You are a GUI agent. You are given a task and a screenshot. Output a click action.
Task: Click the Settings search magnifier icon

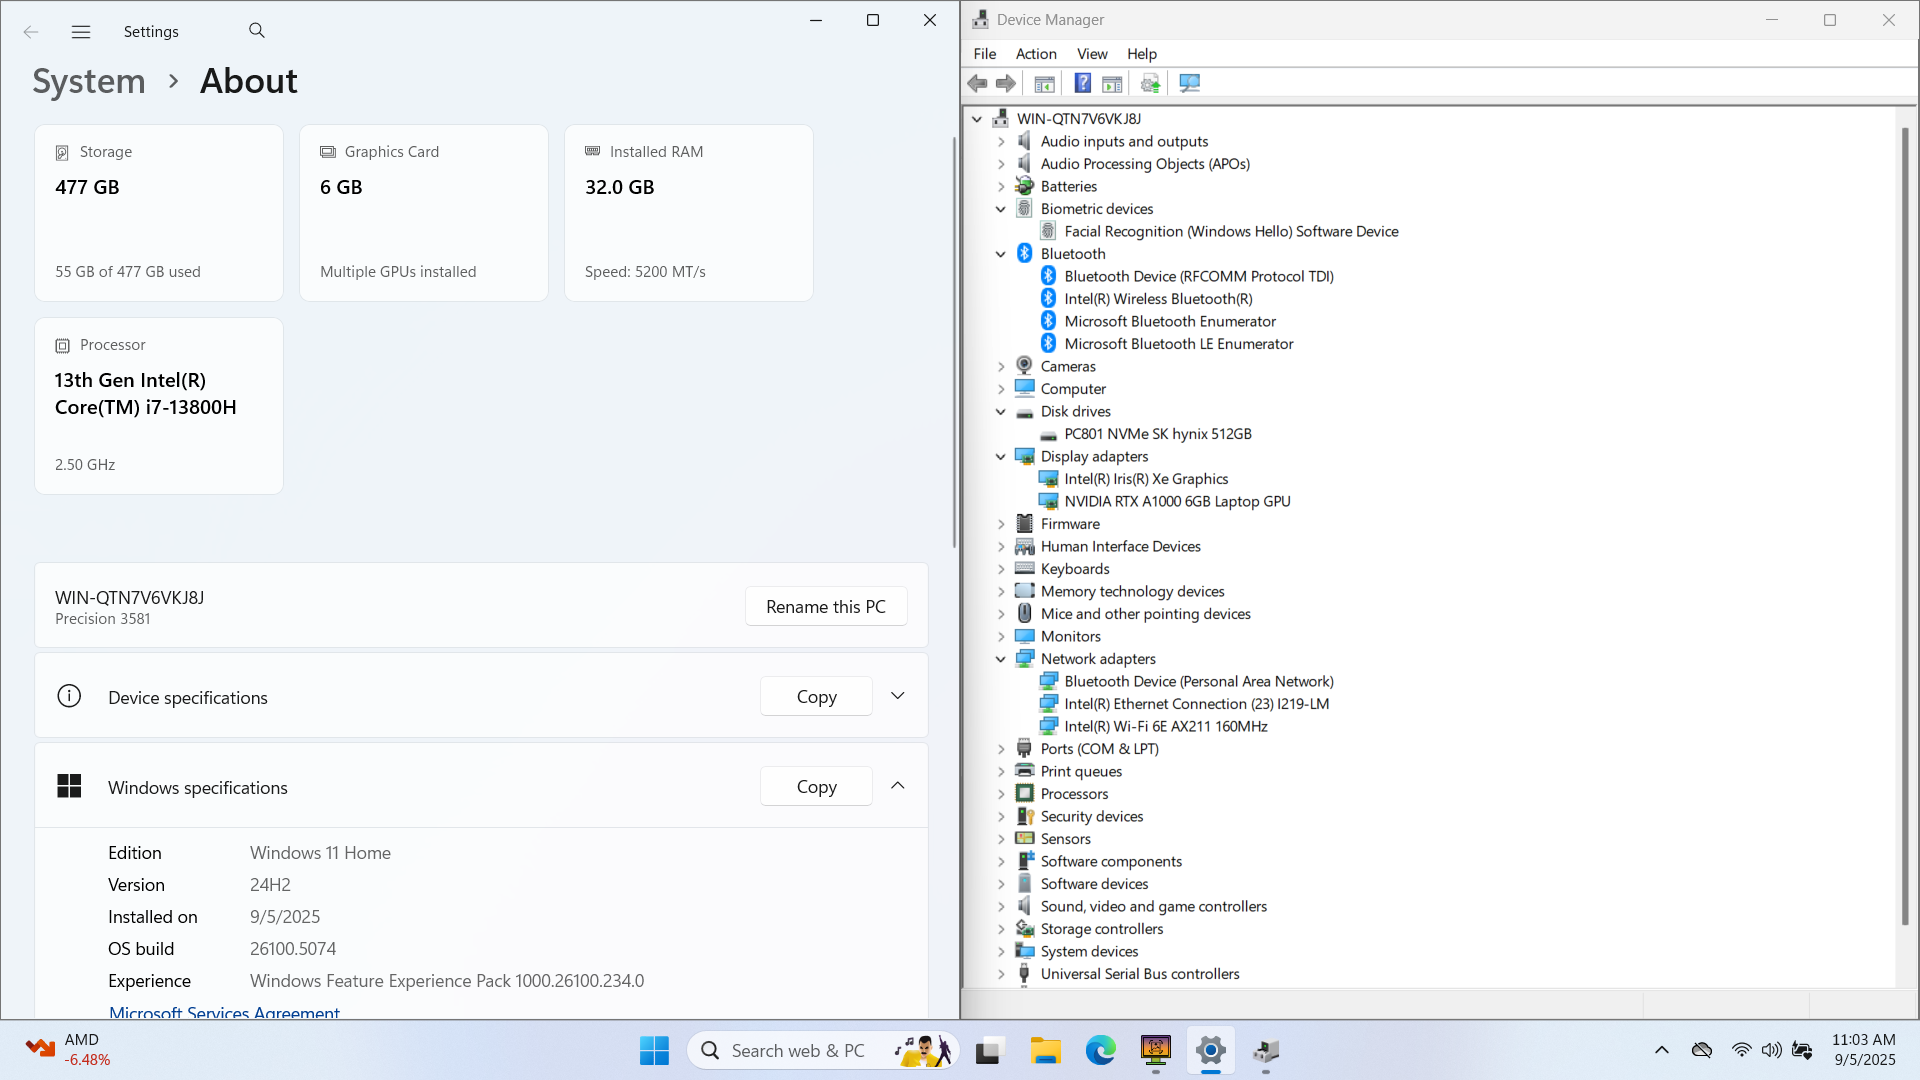tap(257, 31)
